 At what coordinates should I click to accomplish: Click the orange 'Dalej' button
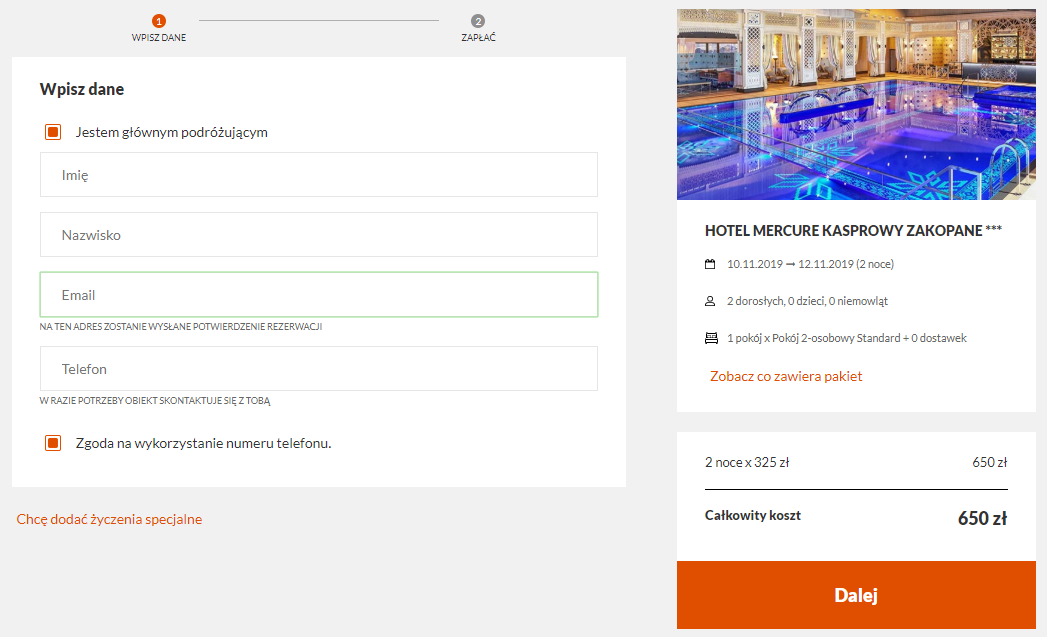coord(856,595)
